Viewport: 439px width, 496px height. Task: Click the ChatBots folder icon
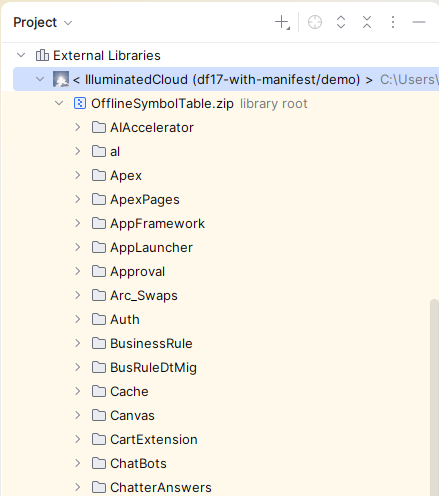[x=99, y=463]
